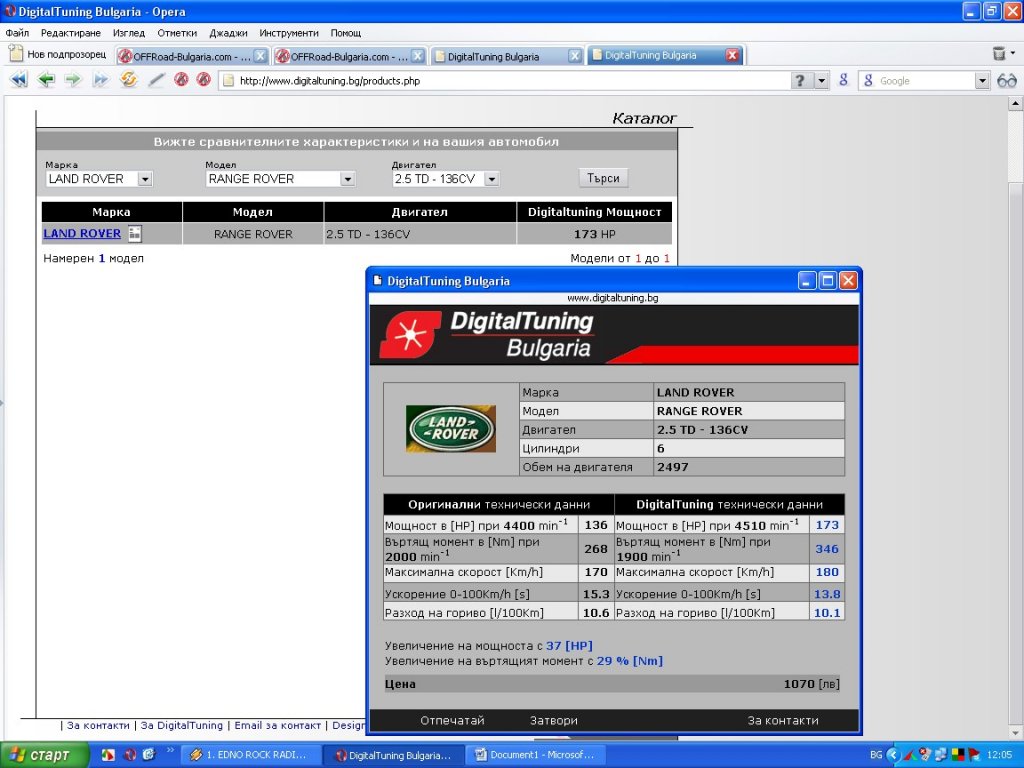The width and height of the screenshot is (1024, 768).
Task: Click the price value 1070 лв
Action: [812, 684]
